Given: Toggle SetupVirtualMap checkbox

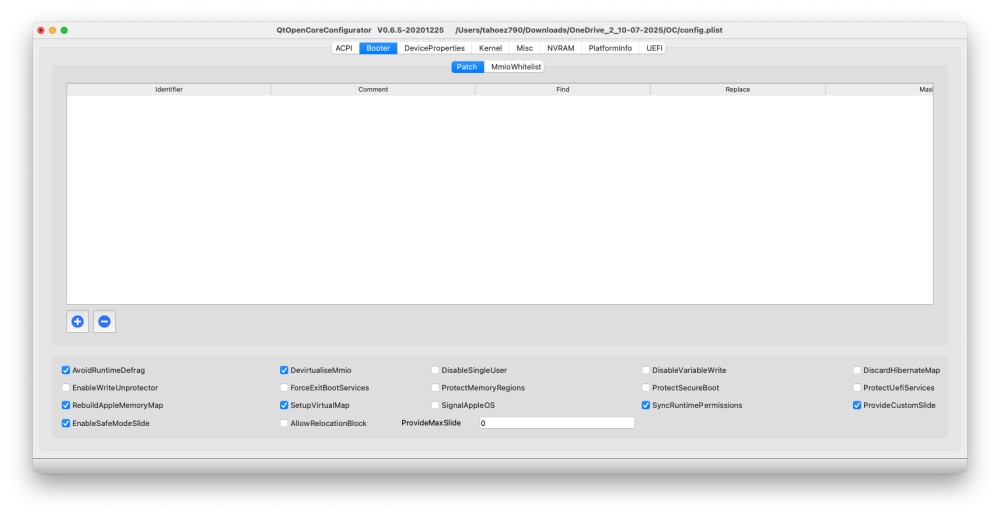Looking at the screenshot, I should (284, 405).
